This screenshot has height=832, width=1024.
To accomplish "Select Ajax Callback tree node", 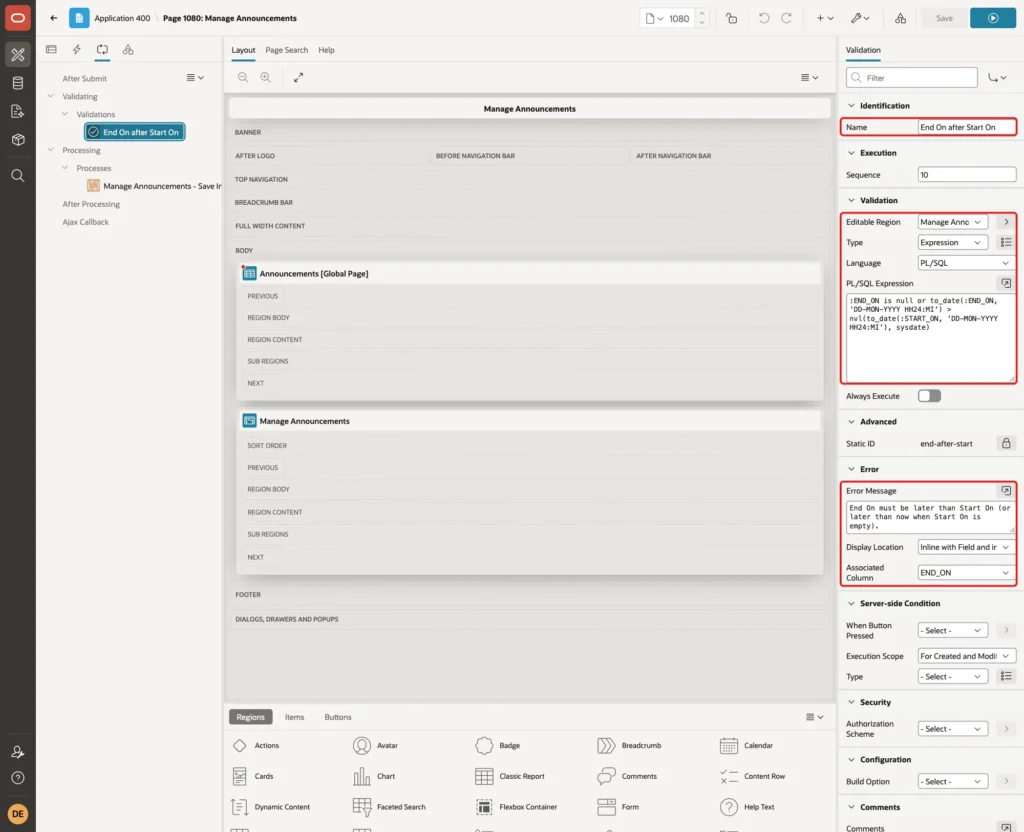I will click(86, 222).
